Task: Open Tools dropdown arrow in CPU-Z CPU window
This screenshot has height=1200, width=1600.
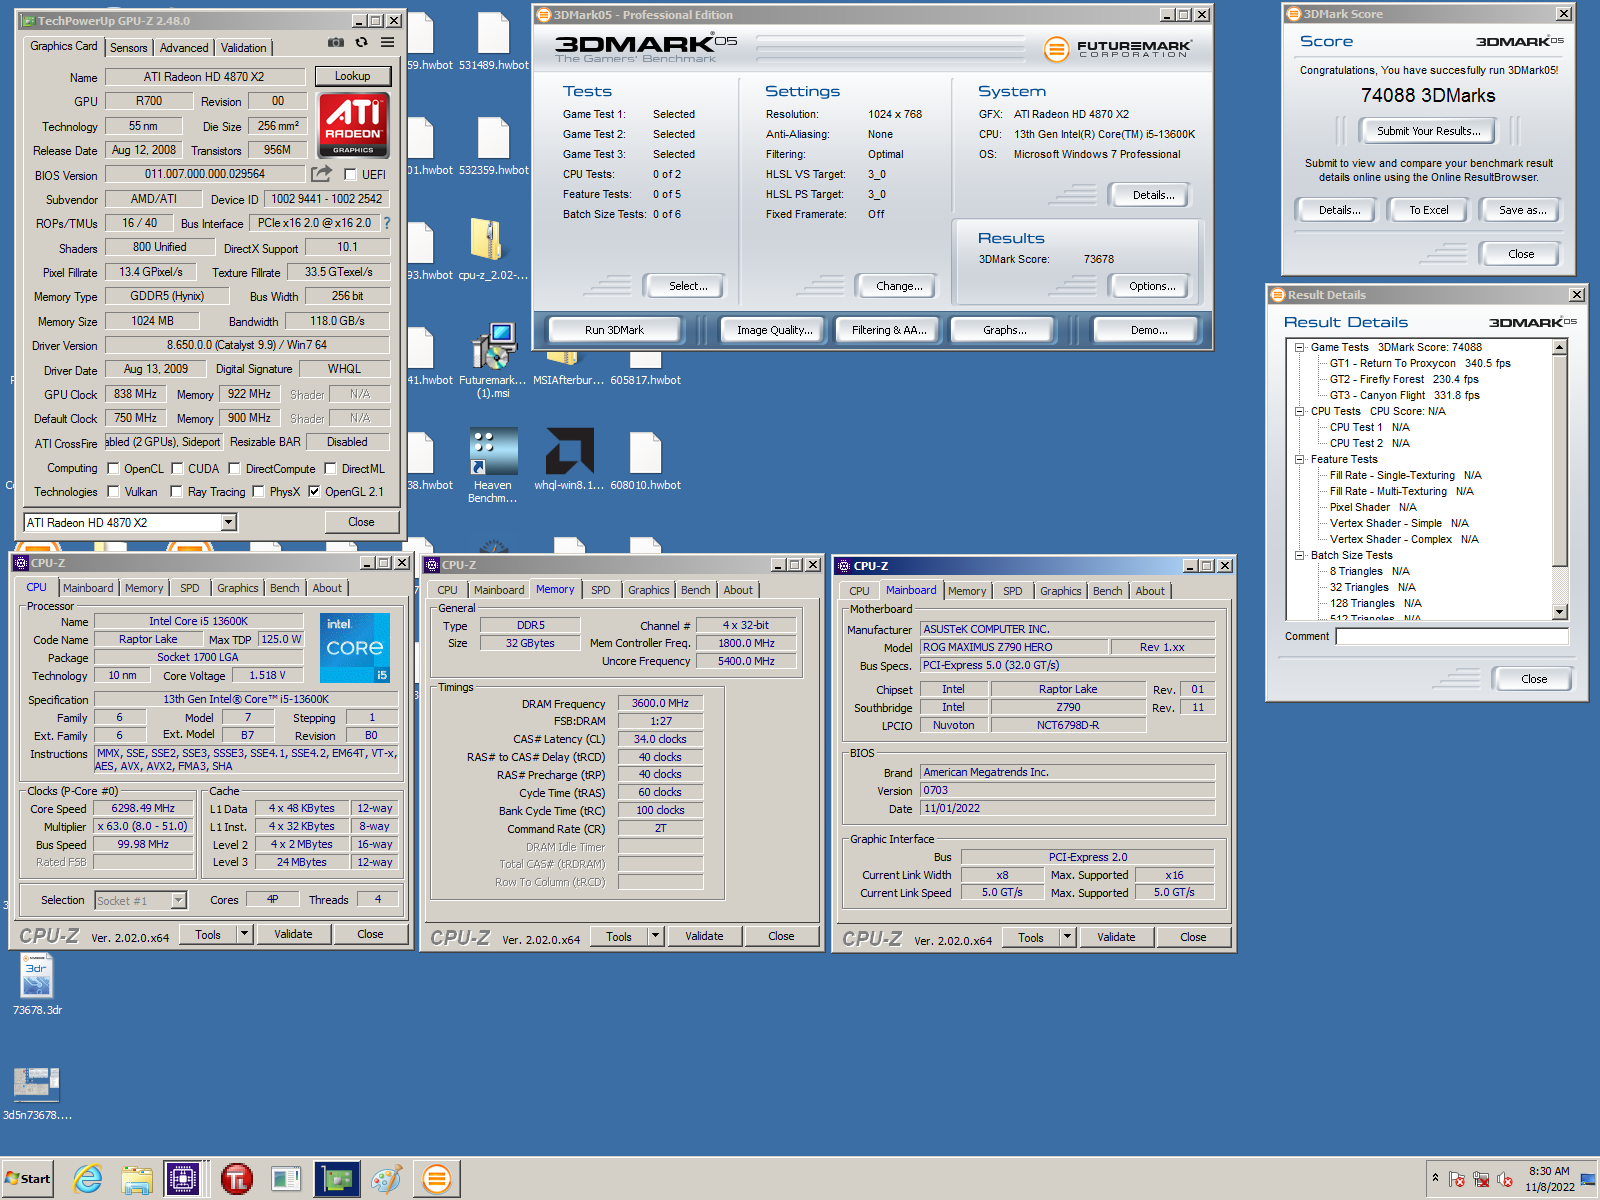Action: coord(244,934)
